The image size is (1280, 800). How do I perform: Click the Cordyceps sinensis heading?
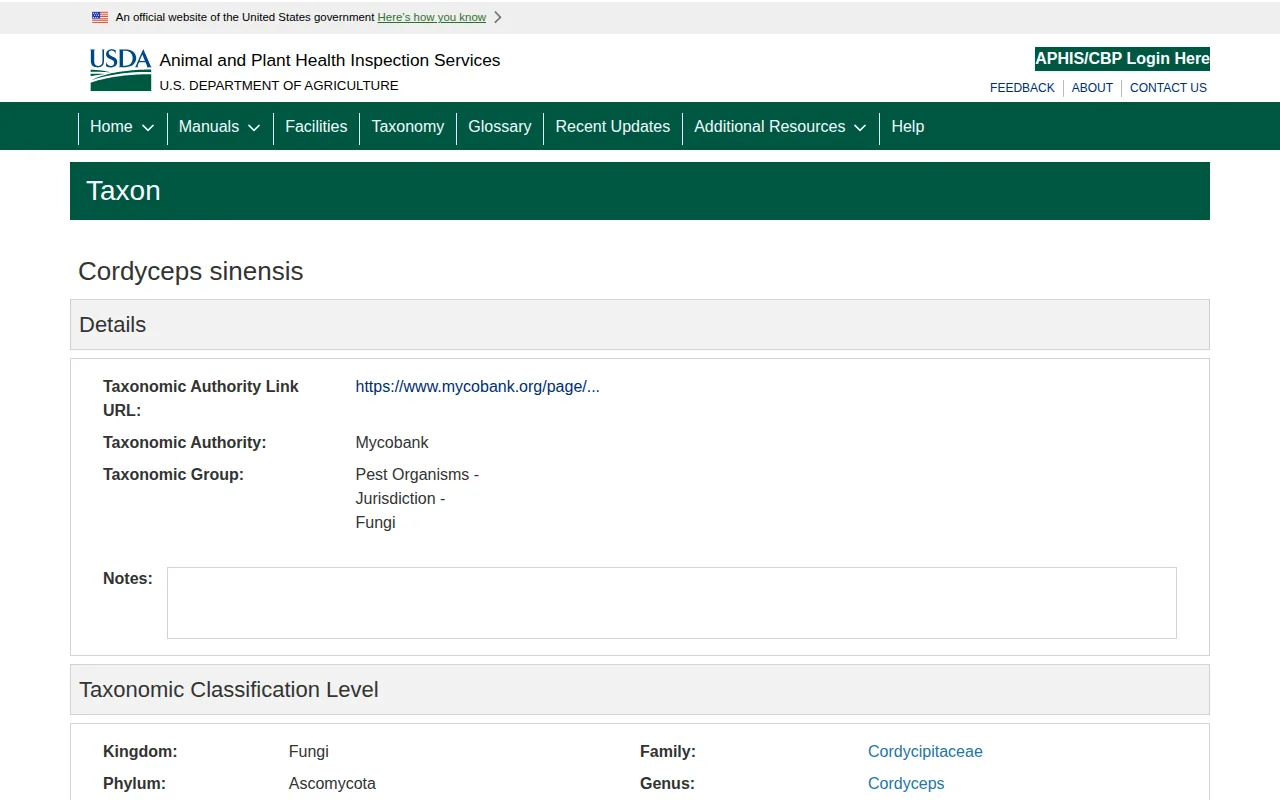pos(191,272)
